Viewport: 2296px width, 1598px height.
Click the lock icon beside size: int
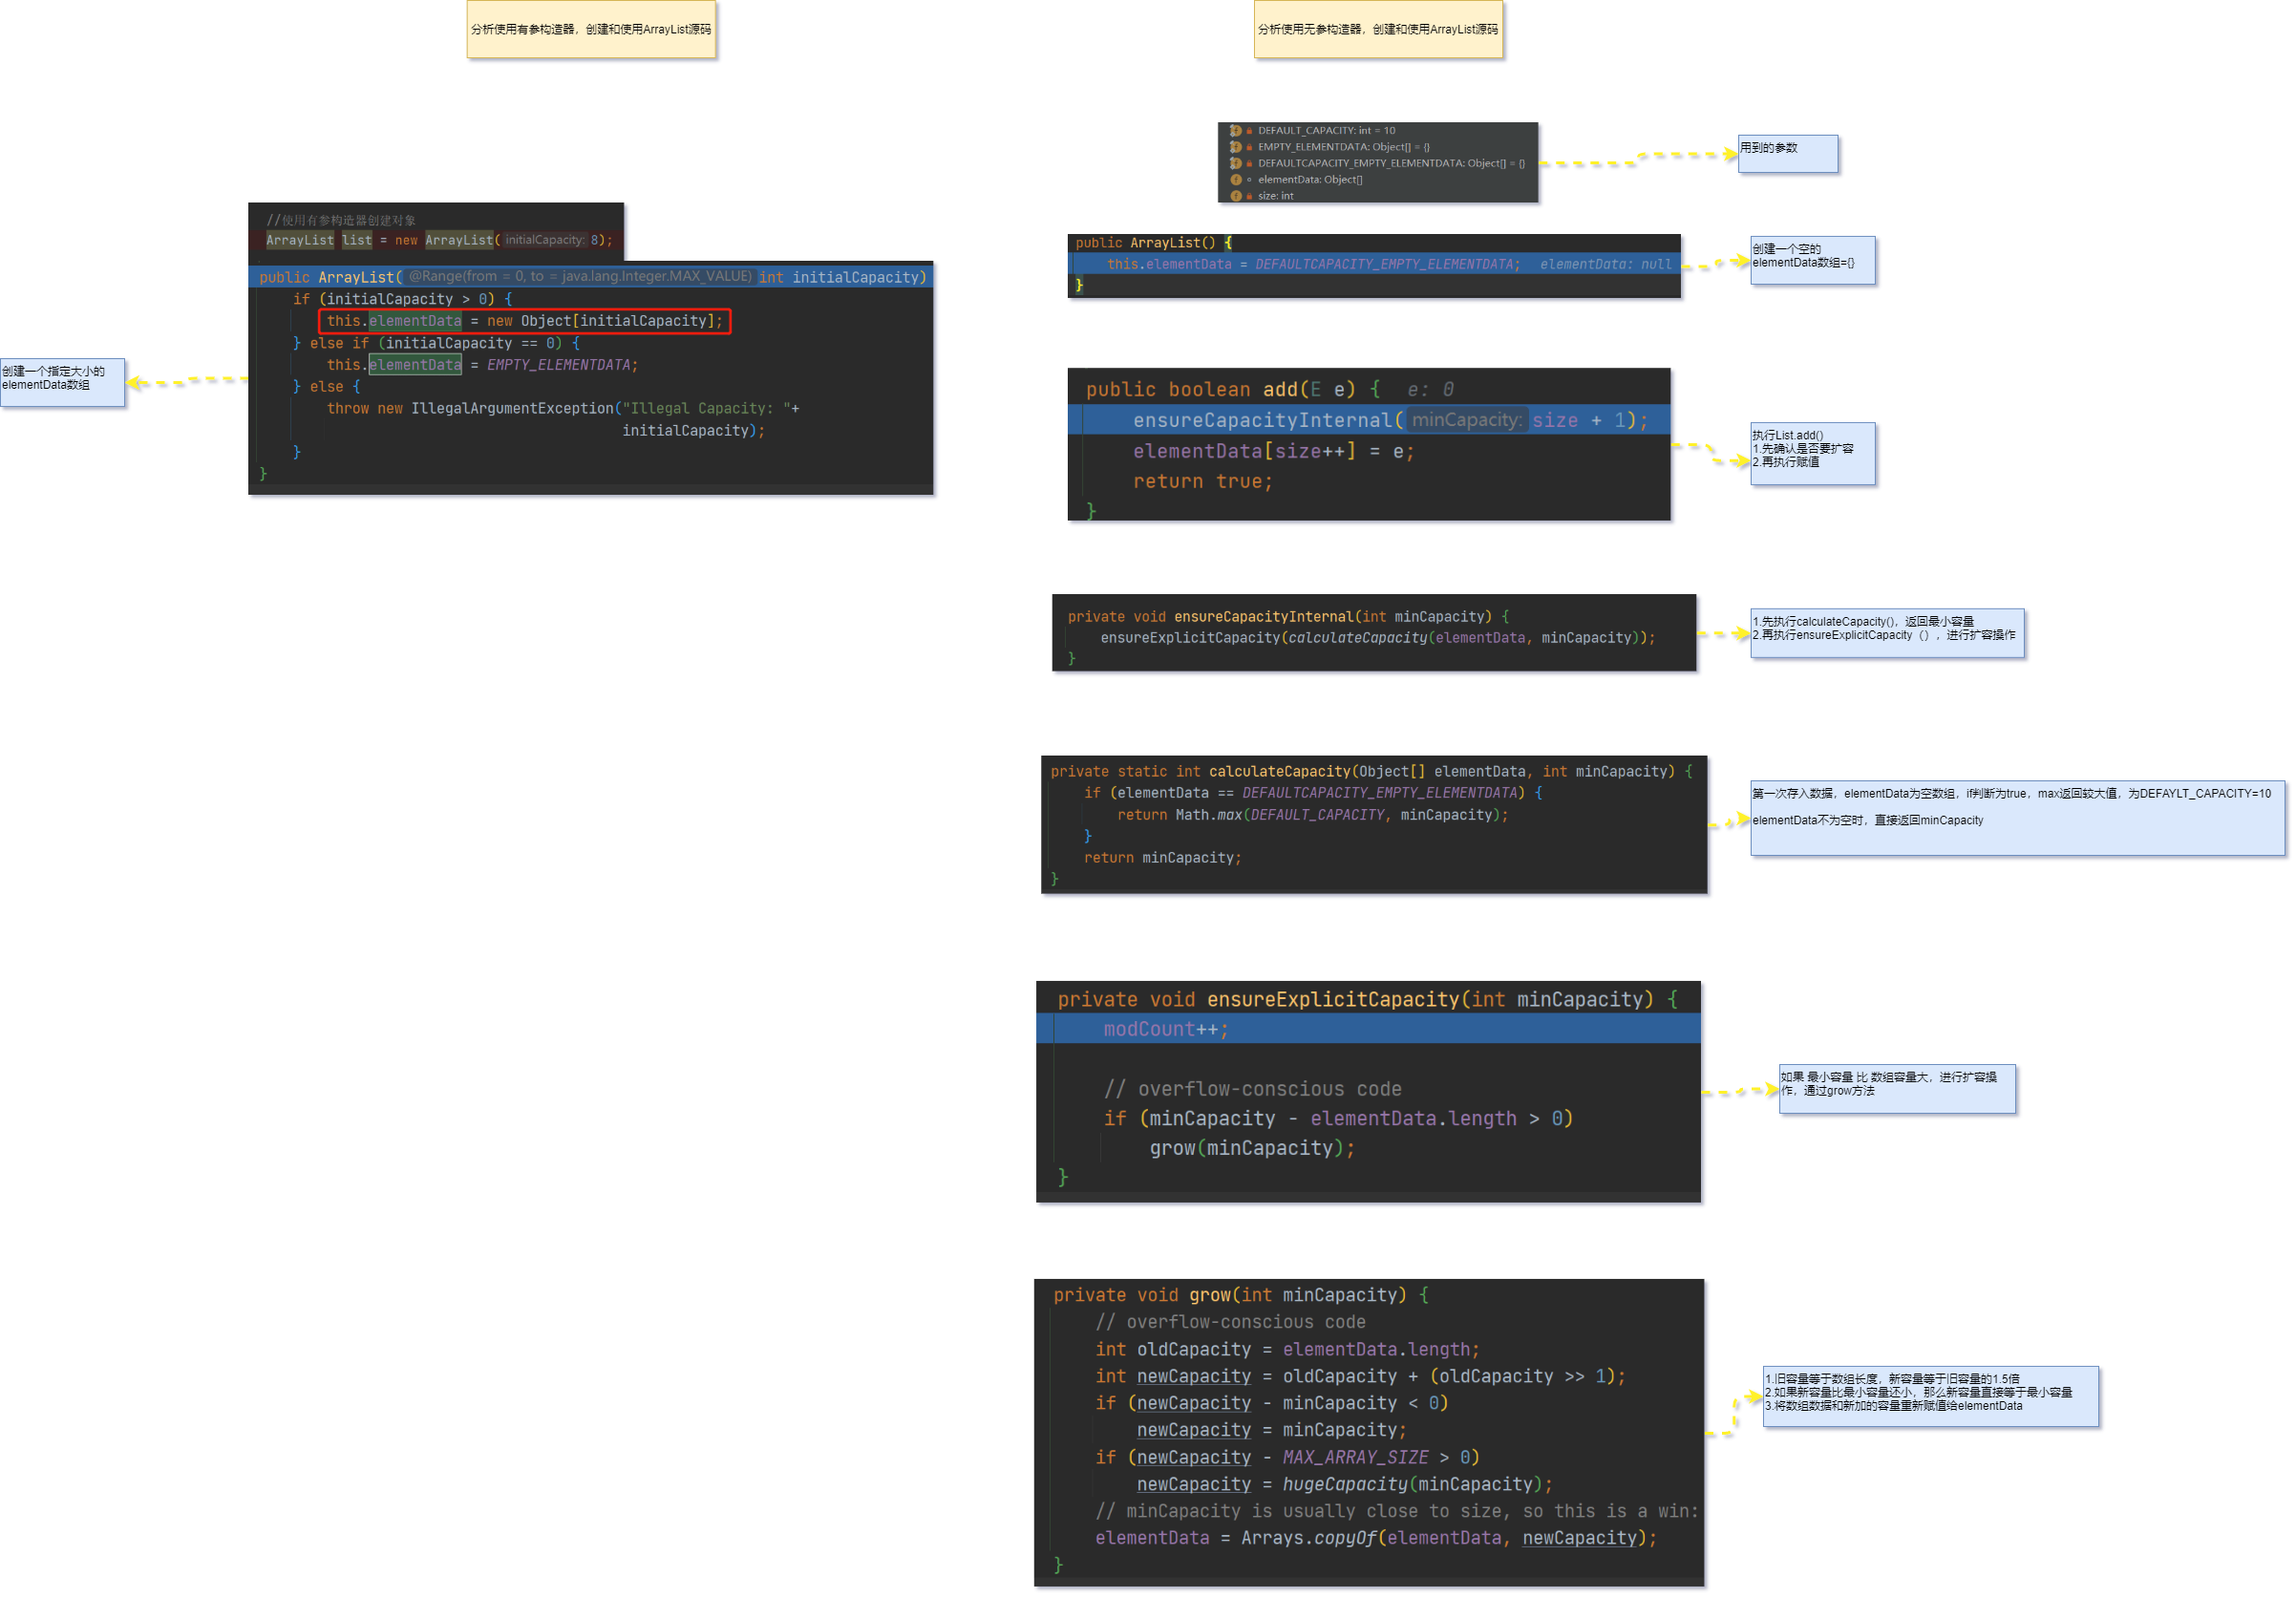(x=1249, y=196)
